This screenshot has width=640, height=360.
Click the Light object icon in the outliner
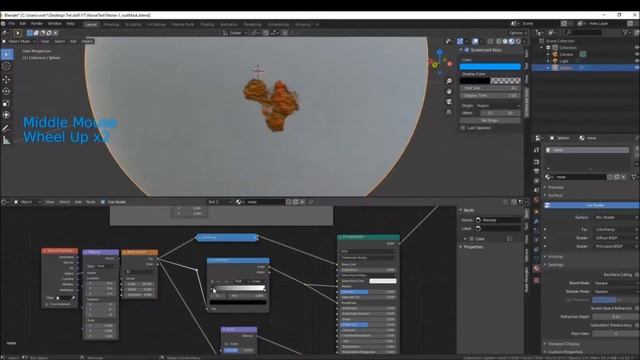point(555,61)
